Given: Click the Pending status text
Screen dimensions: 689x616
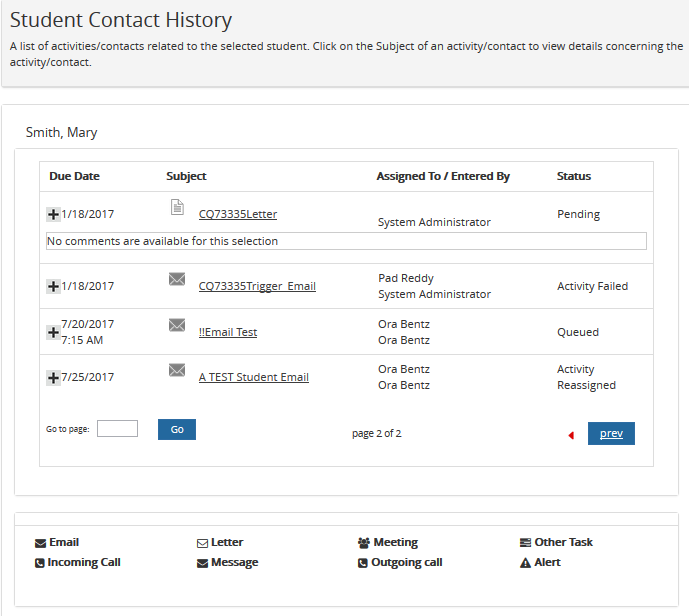Looking at the screenshot, I should coord(578,214).
